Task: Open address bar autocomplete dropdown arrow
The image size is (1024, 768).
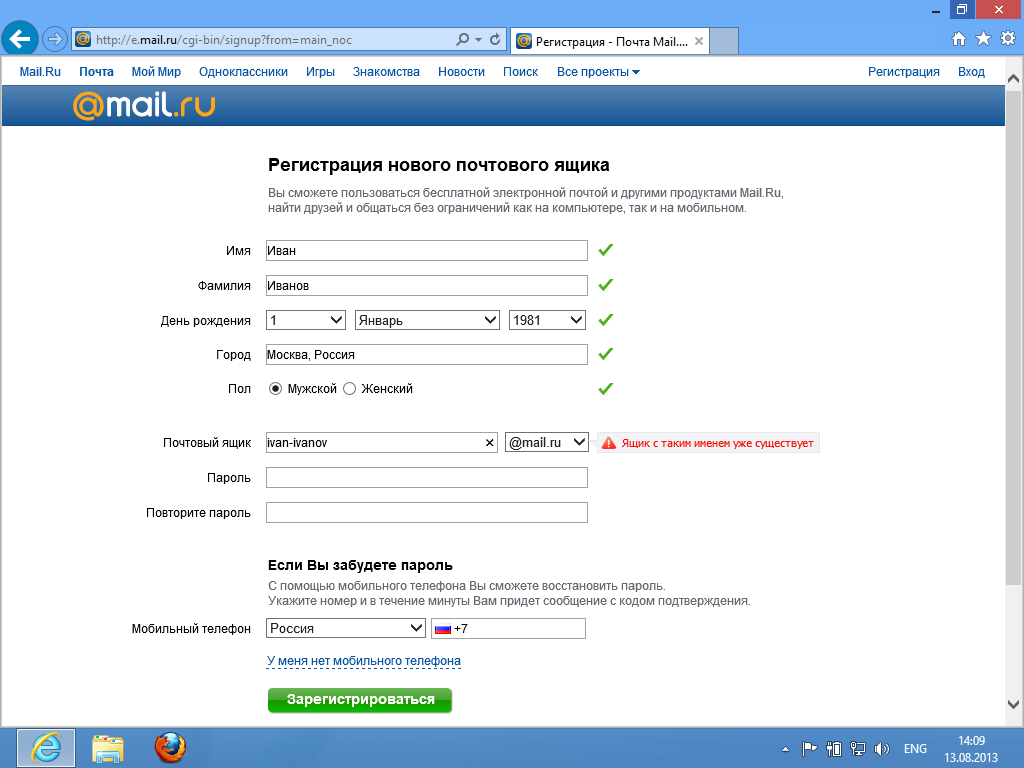Action: point(479,40)
